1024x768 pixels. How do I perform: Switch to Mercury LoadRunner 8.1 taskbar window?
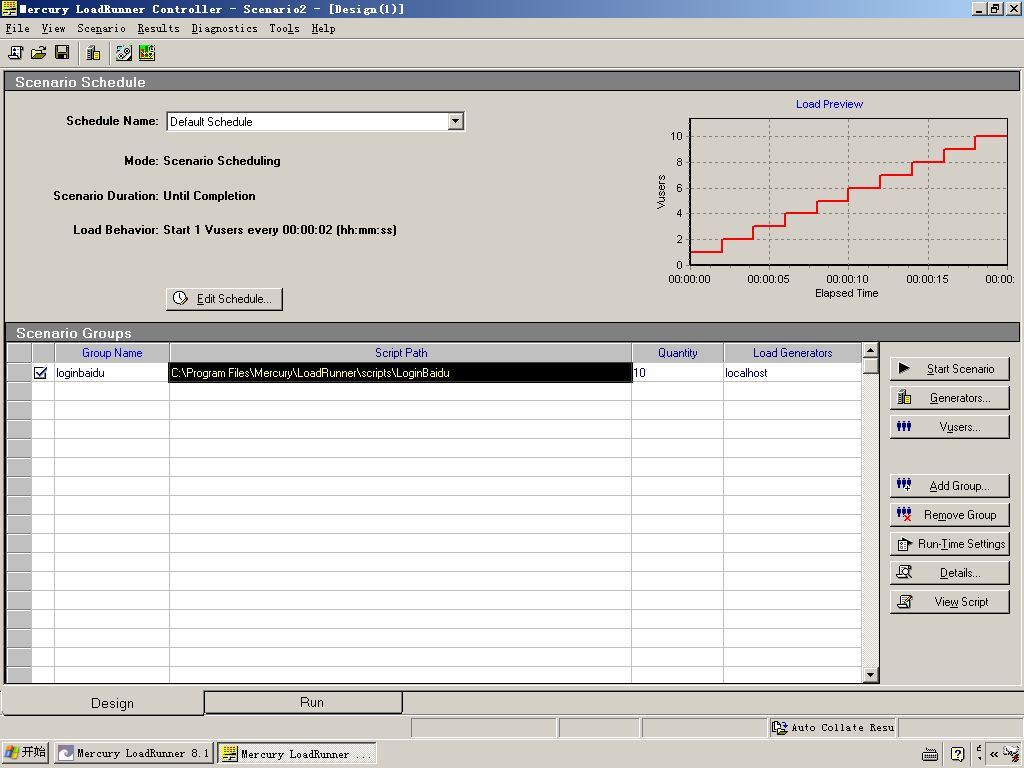coord(133,754)
